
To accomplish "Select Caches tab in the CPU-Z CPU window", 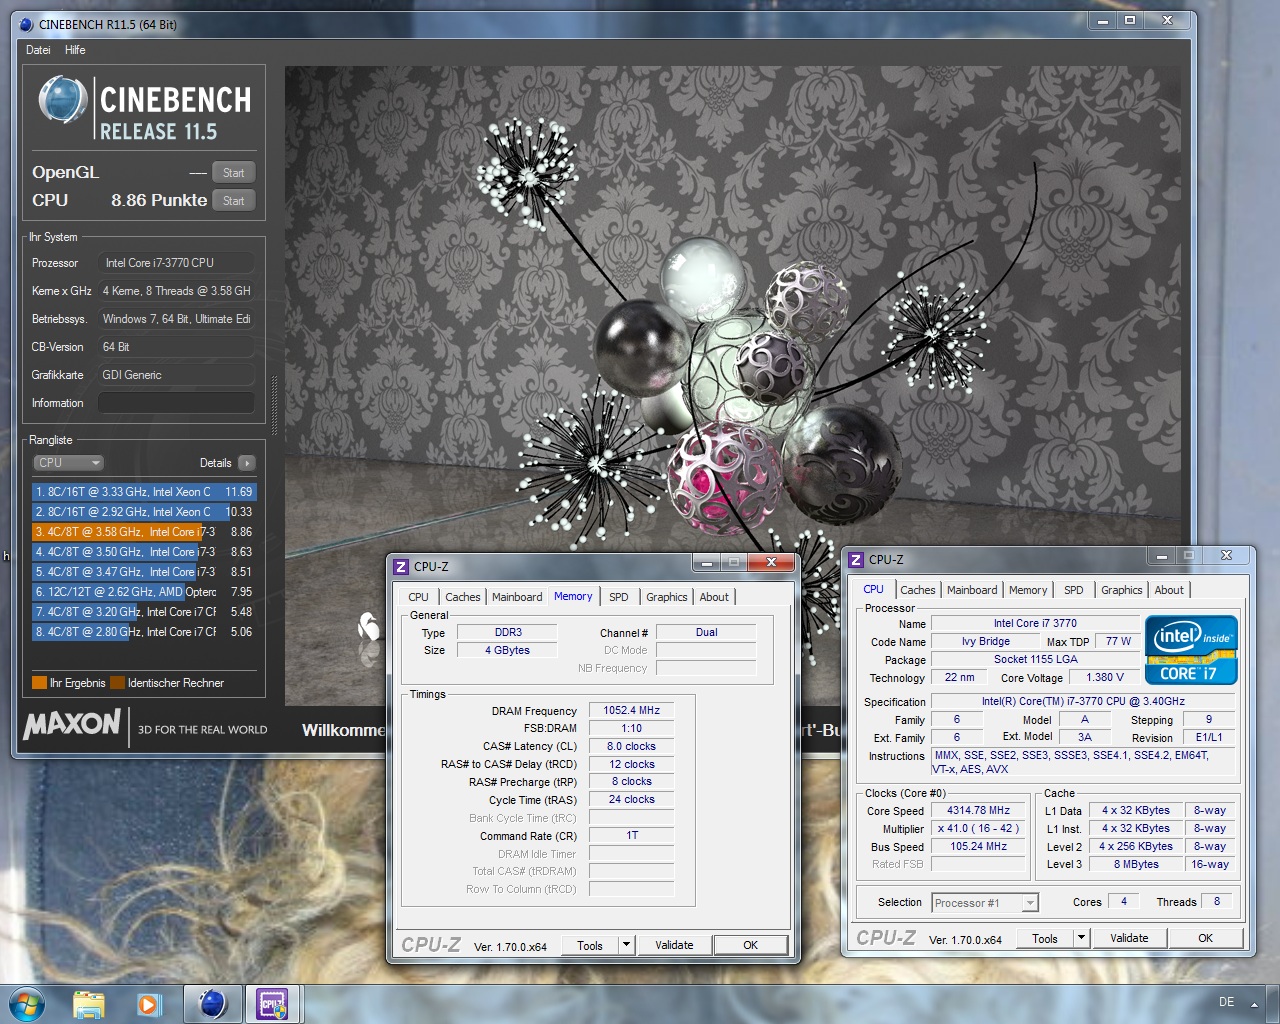I will (918, 590).
